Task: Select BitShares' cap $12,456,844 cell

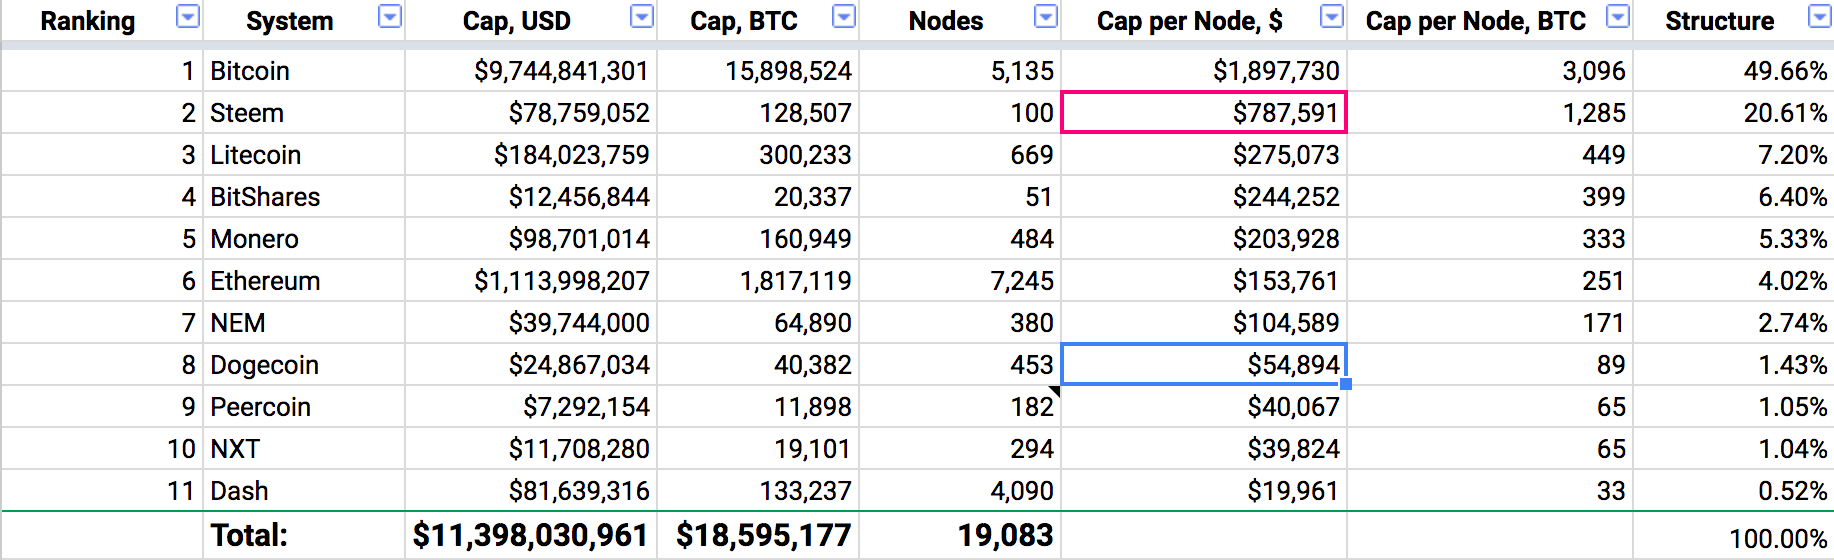Action: tap(531, 197)
